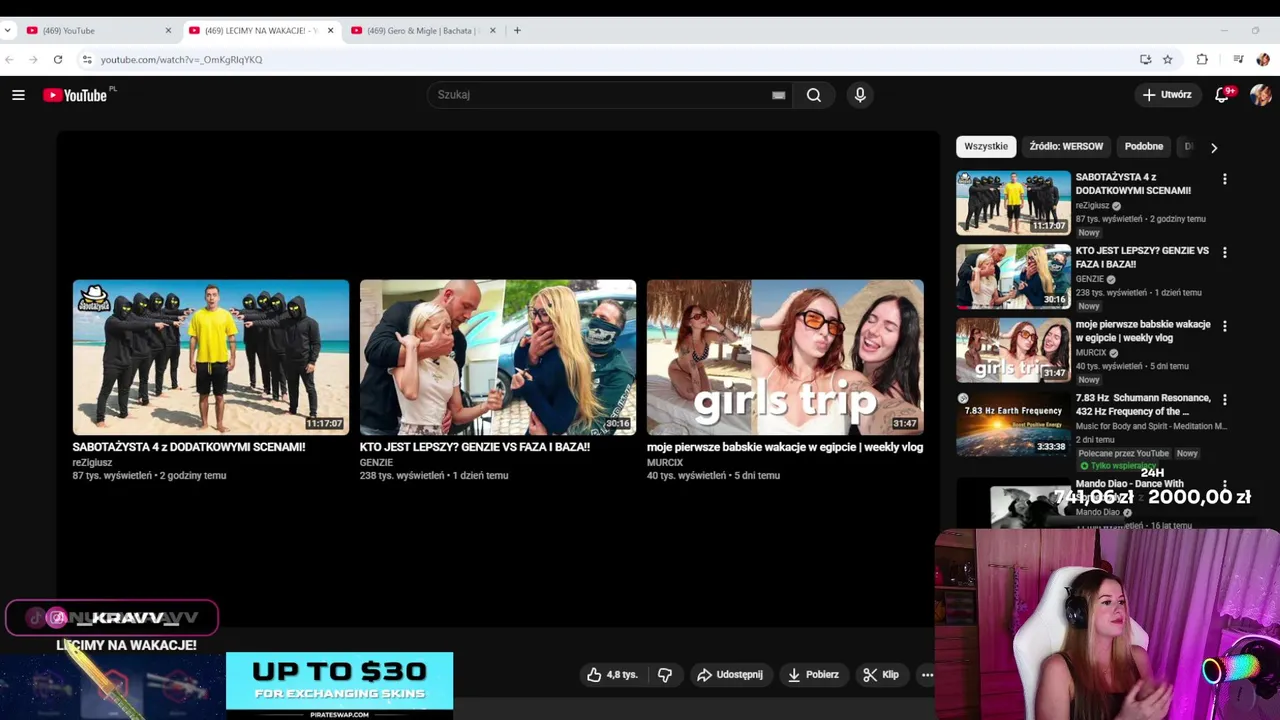Image resolution: width=1280 pixels, height=720 pixels.
Task: Open the YouTube hamburger guide menu
Action: 18,95
